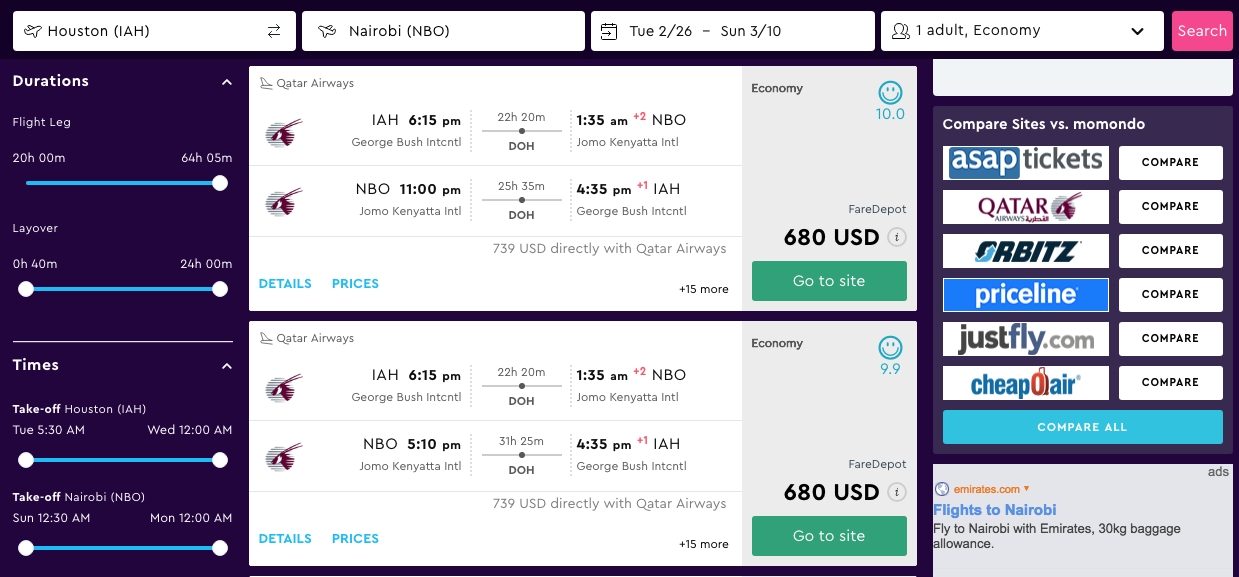The image size is (1239, 577).
Task: Open the 1 adult, Economy dropdown
Action: [1022, 31]
